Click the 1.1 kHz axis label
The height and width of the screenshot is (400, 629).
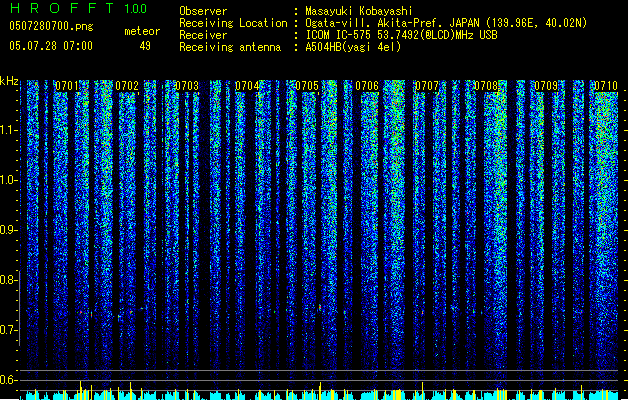tap(9, 130)
